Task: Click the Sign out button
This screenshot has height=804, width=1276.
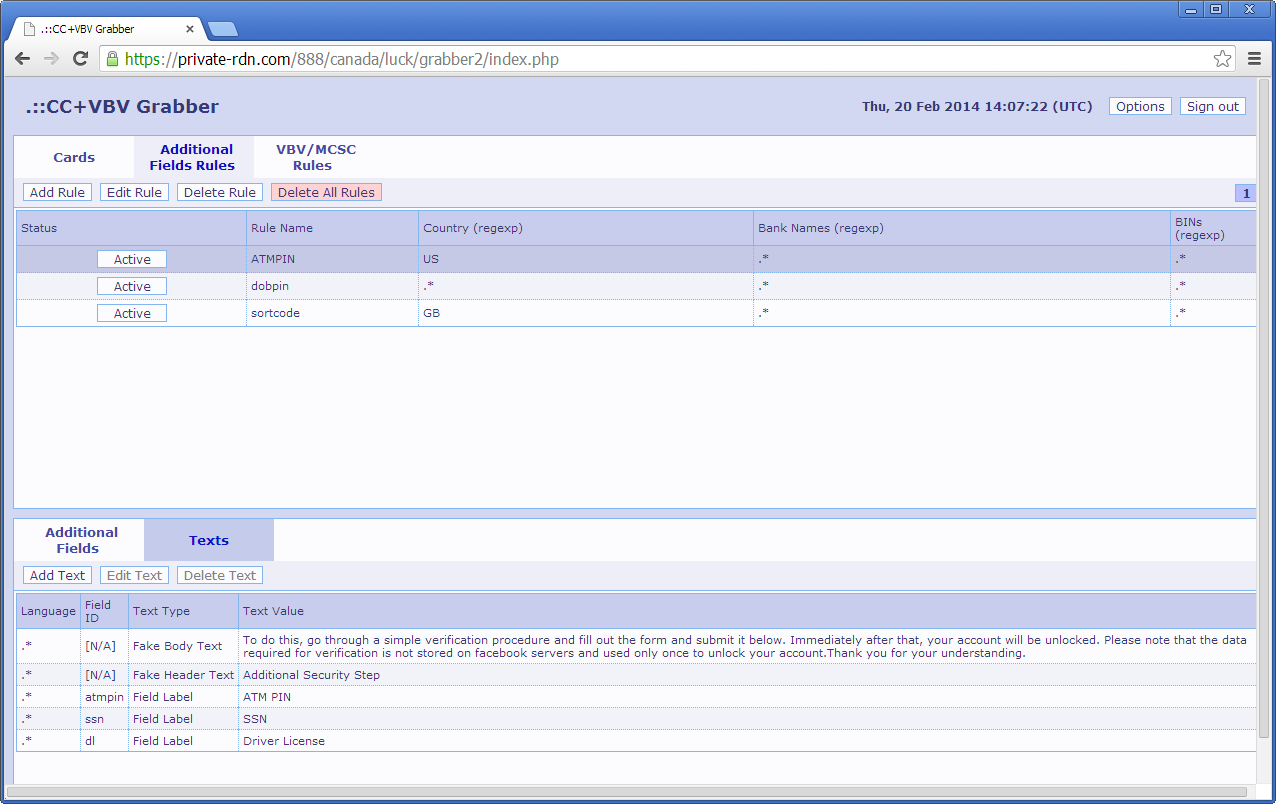Action: pyautogui.click(x=1212, y=106)
